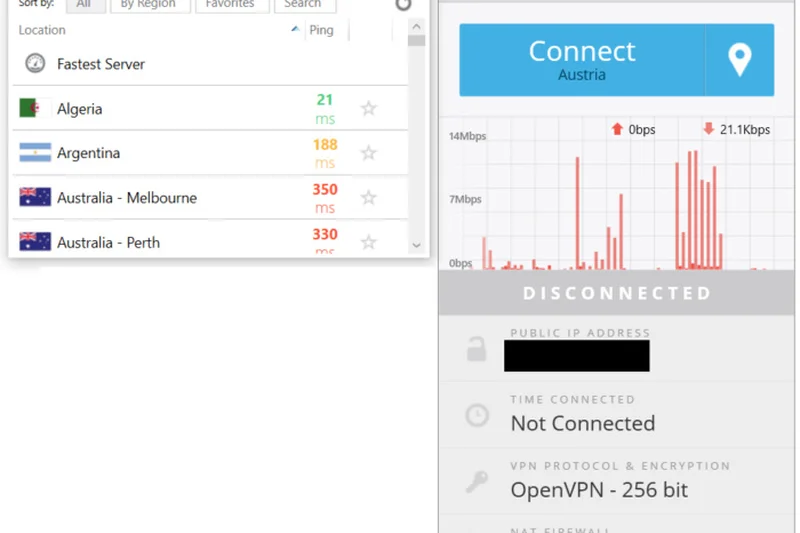The image size is (800, 533).
Task: Click the Connect Austria button
Action: coord(582,60)
